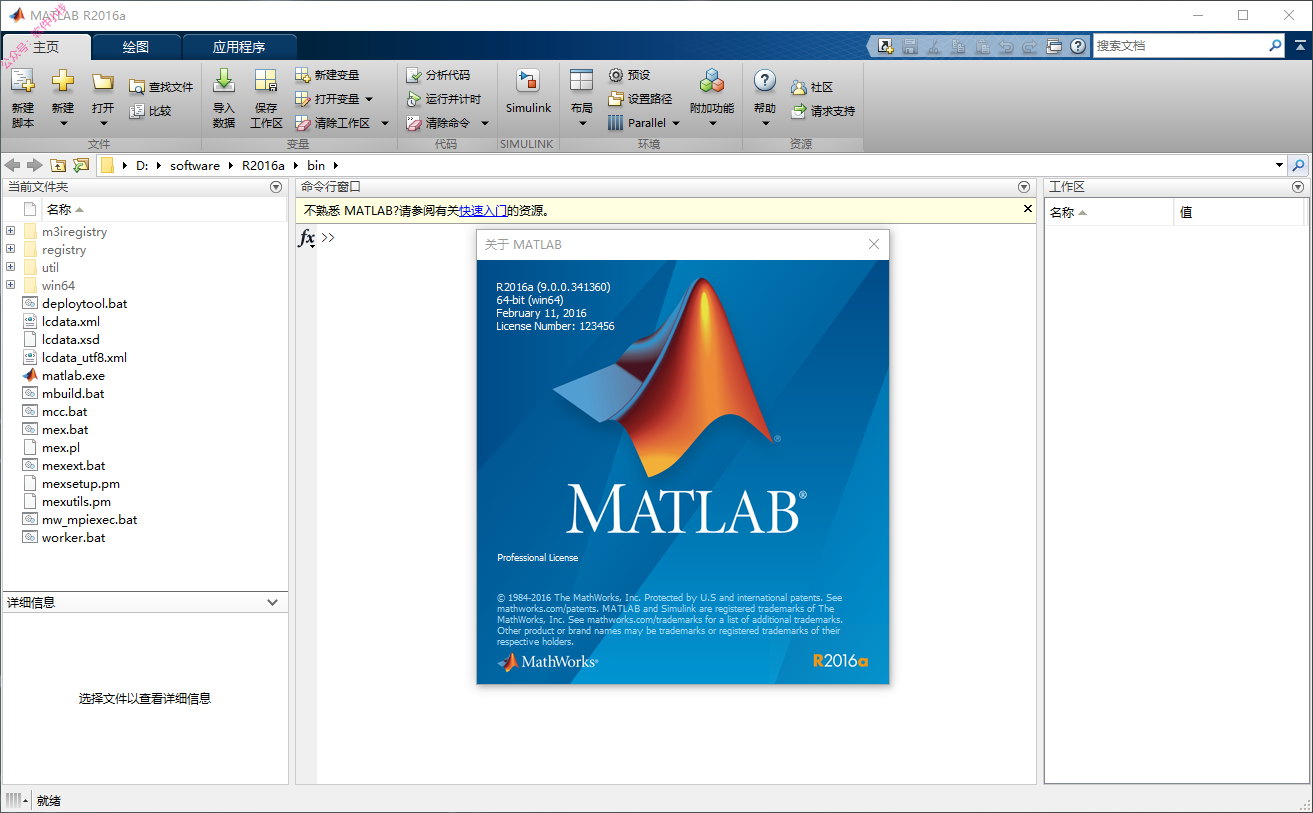The image size is (1313, 813).
Task: Click 设置路径 (Set Path)
Action: click(640, 99)
